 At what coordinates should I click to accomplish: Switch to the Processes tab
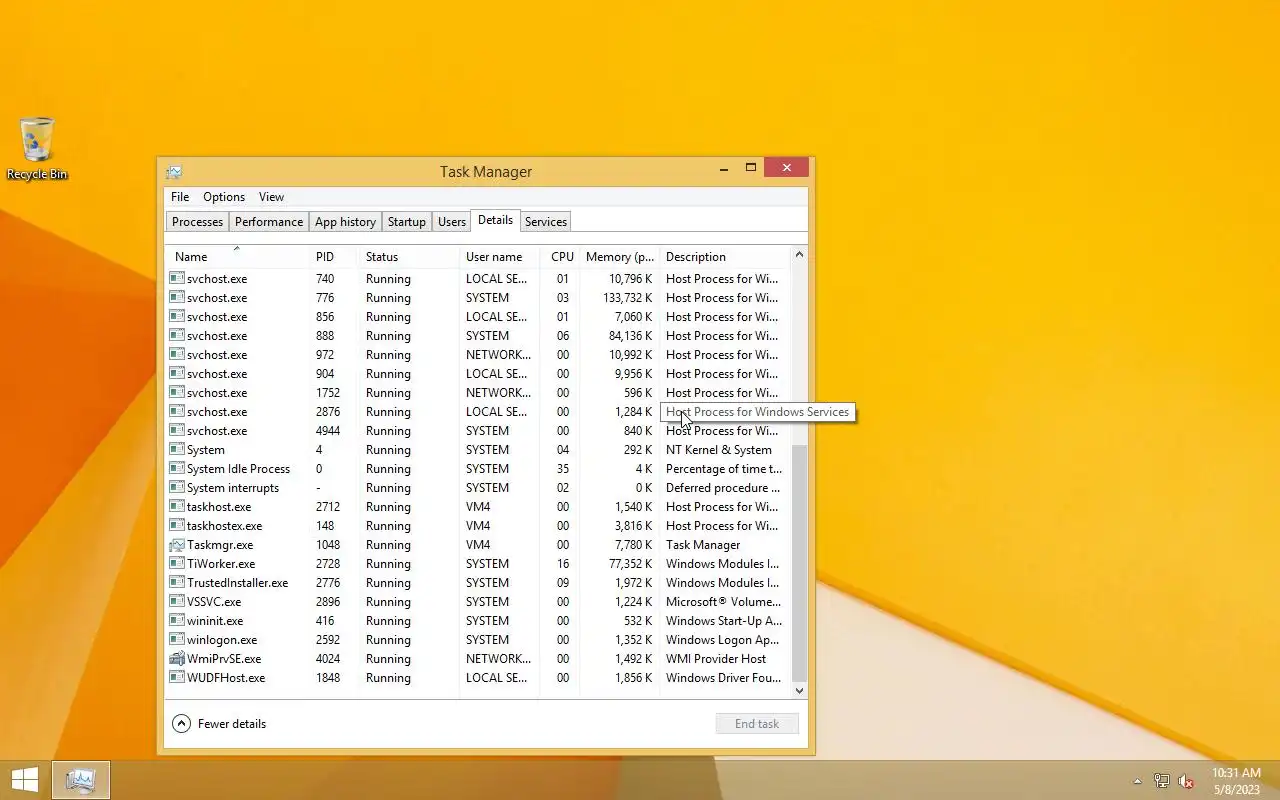tap(197, 222)
